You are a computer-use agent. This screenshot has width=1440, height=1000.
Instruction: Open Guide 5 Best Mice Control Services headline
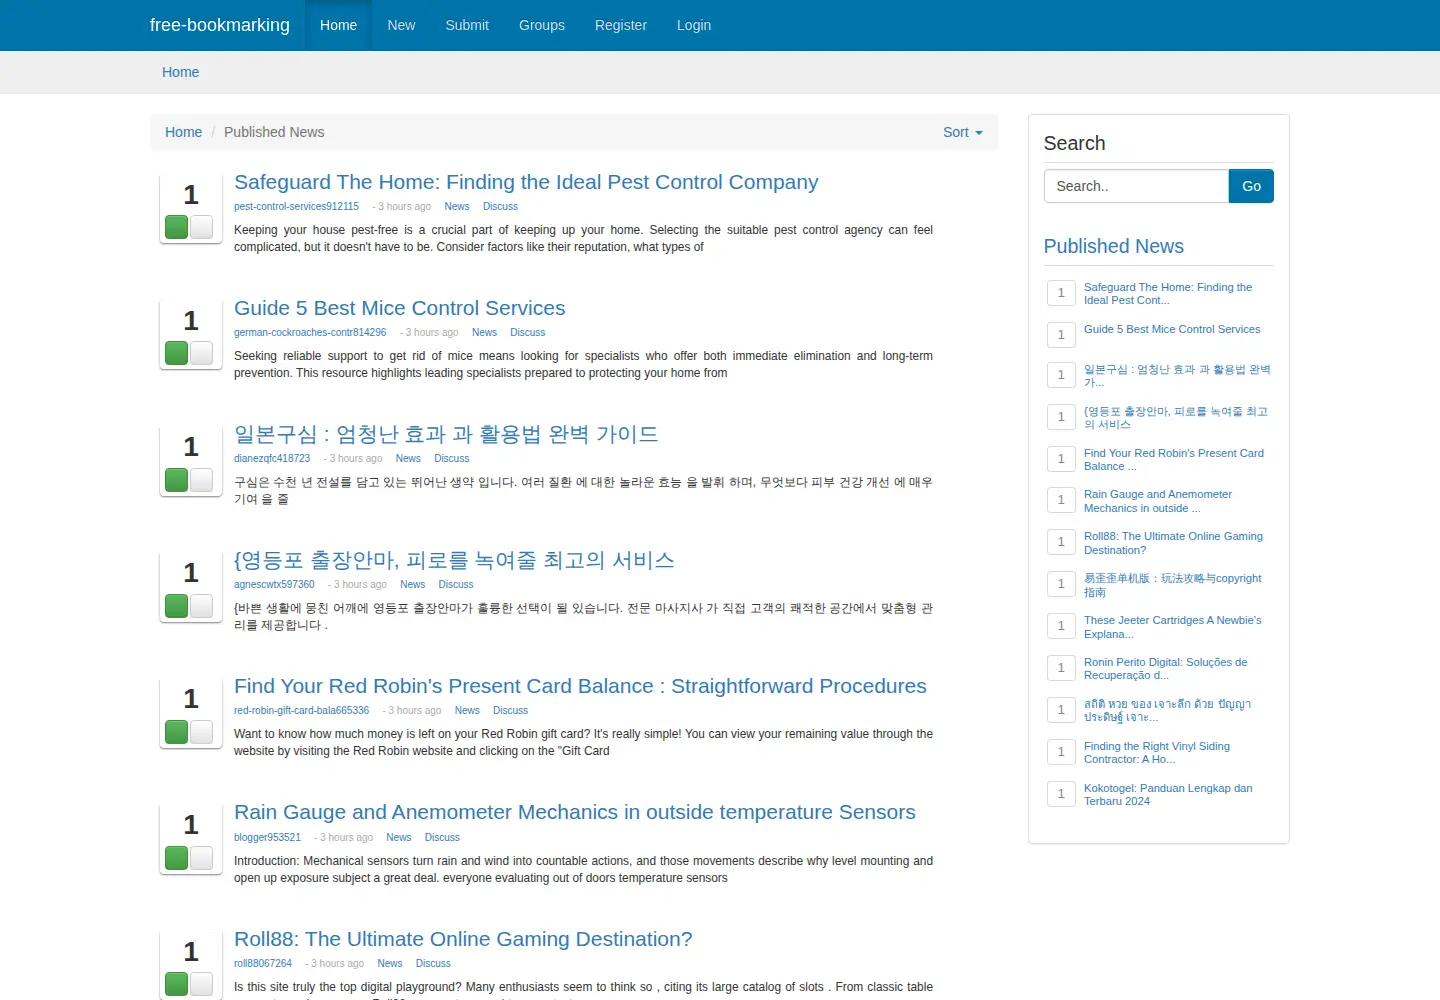(x=400, y=308)
